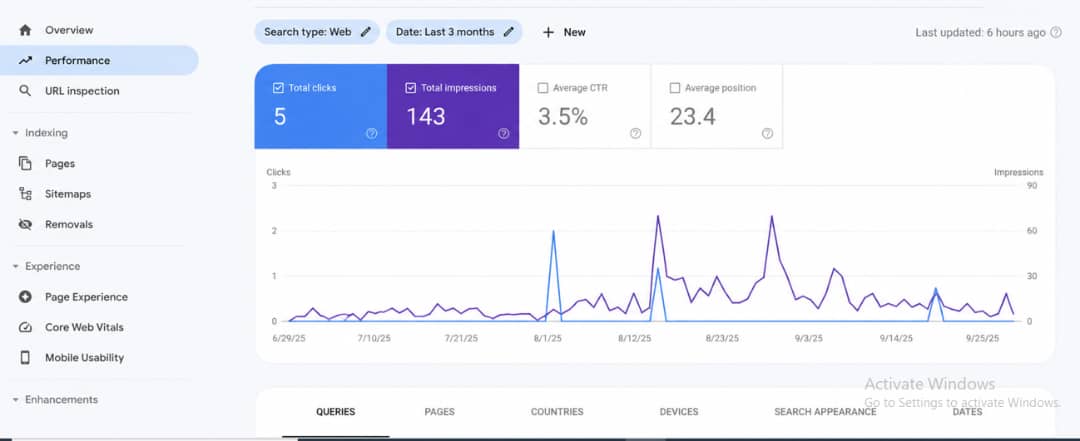The width and height of the screenshot is (1080, 441).
Task: Switch to the QUERIES tab
Action: (x=335, y=412)
